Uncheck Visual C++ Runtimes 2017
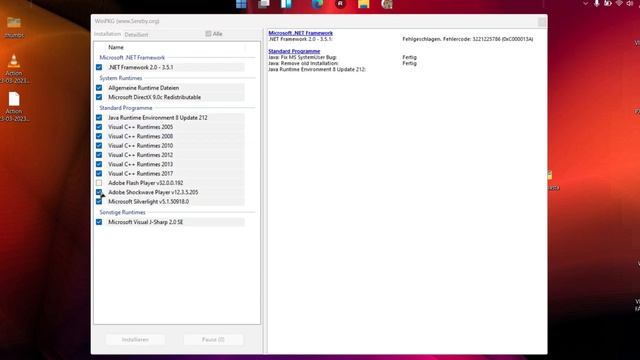Viewport: 640px width, 360px height. (x=99, y=173)
